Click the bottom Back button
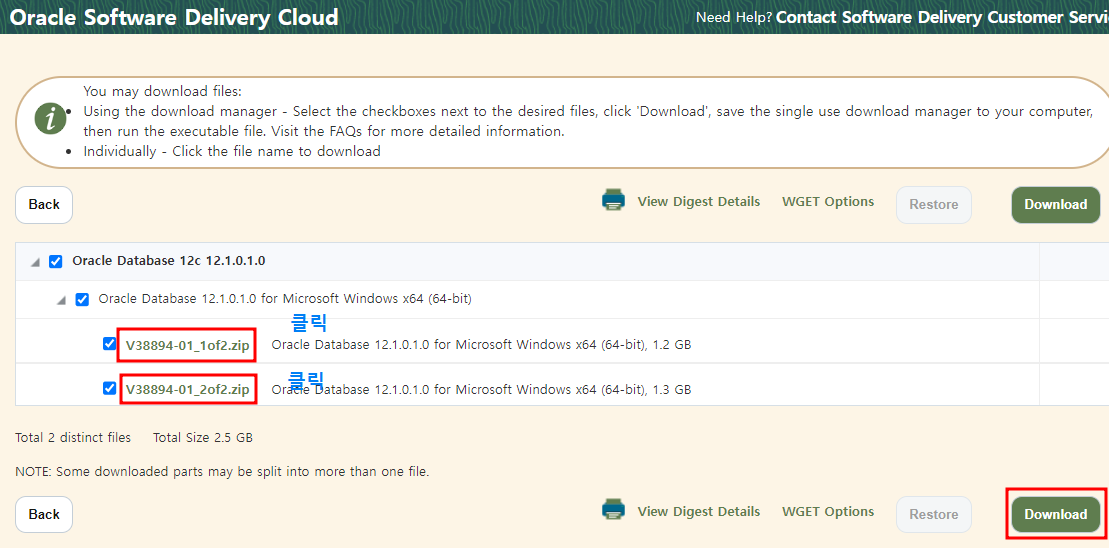The width and height of the screenshot is (1109, 548). click(x=44, y=514)
